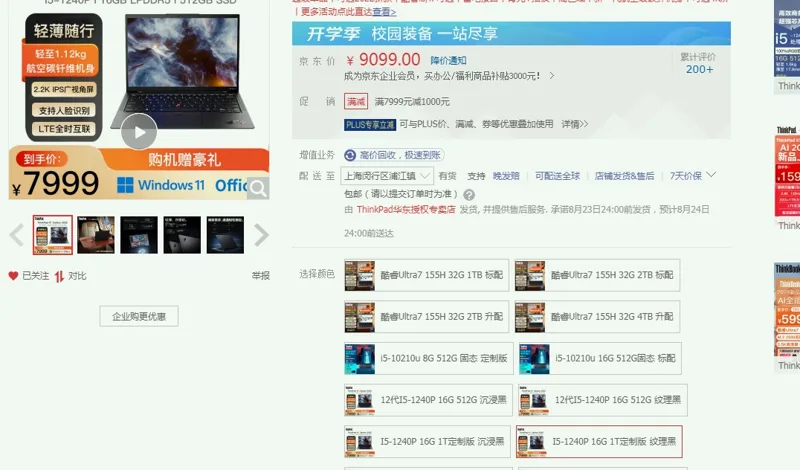
Task: Open the 查看 more activities link
Action: click(x=384, y=11)
